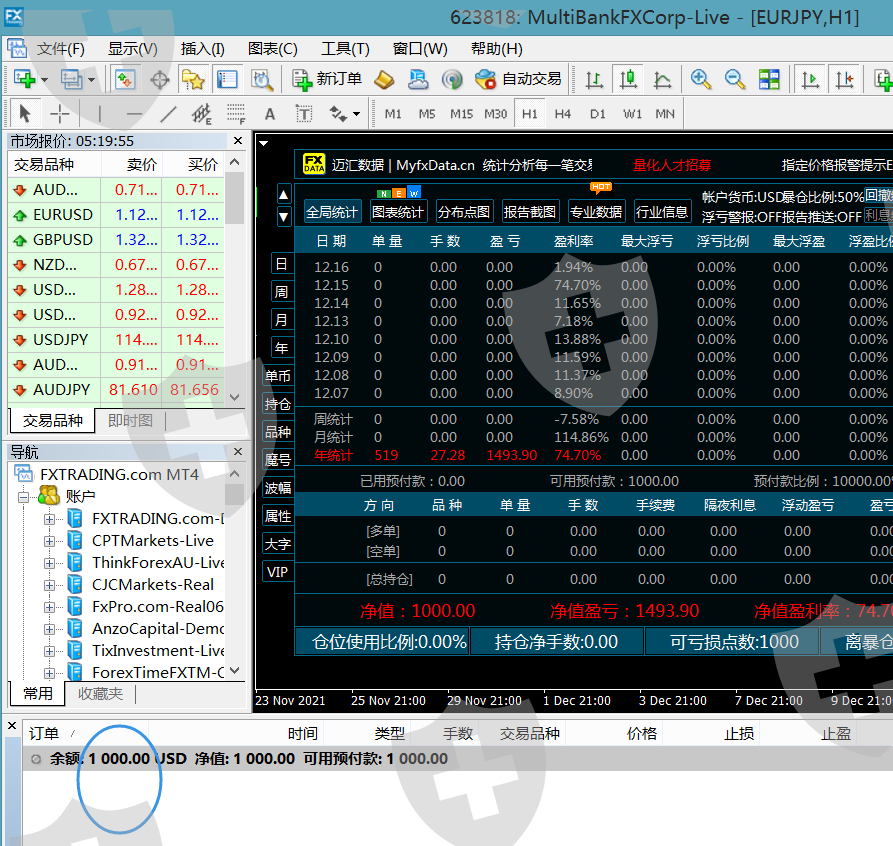Screen dimensions: 893x846
Task: Open the arrows objects dropdown
Action: (357, 114)
